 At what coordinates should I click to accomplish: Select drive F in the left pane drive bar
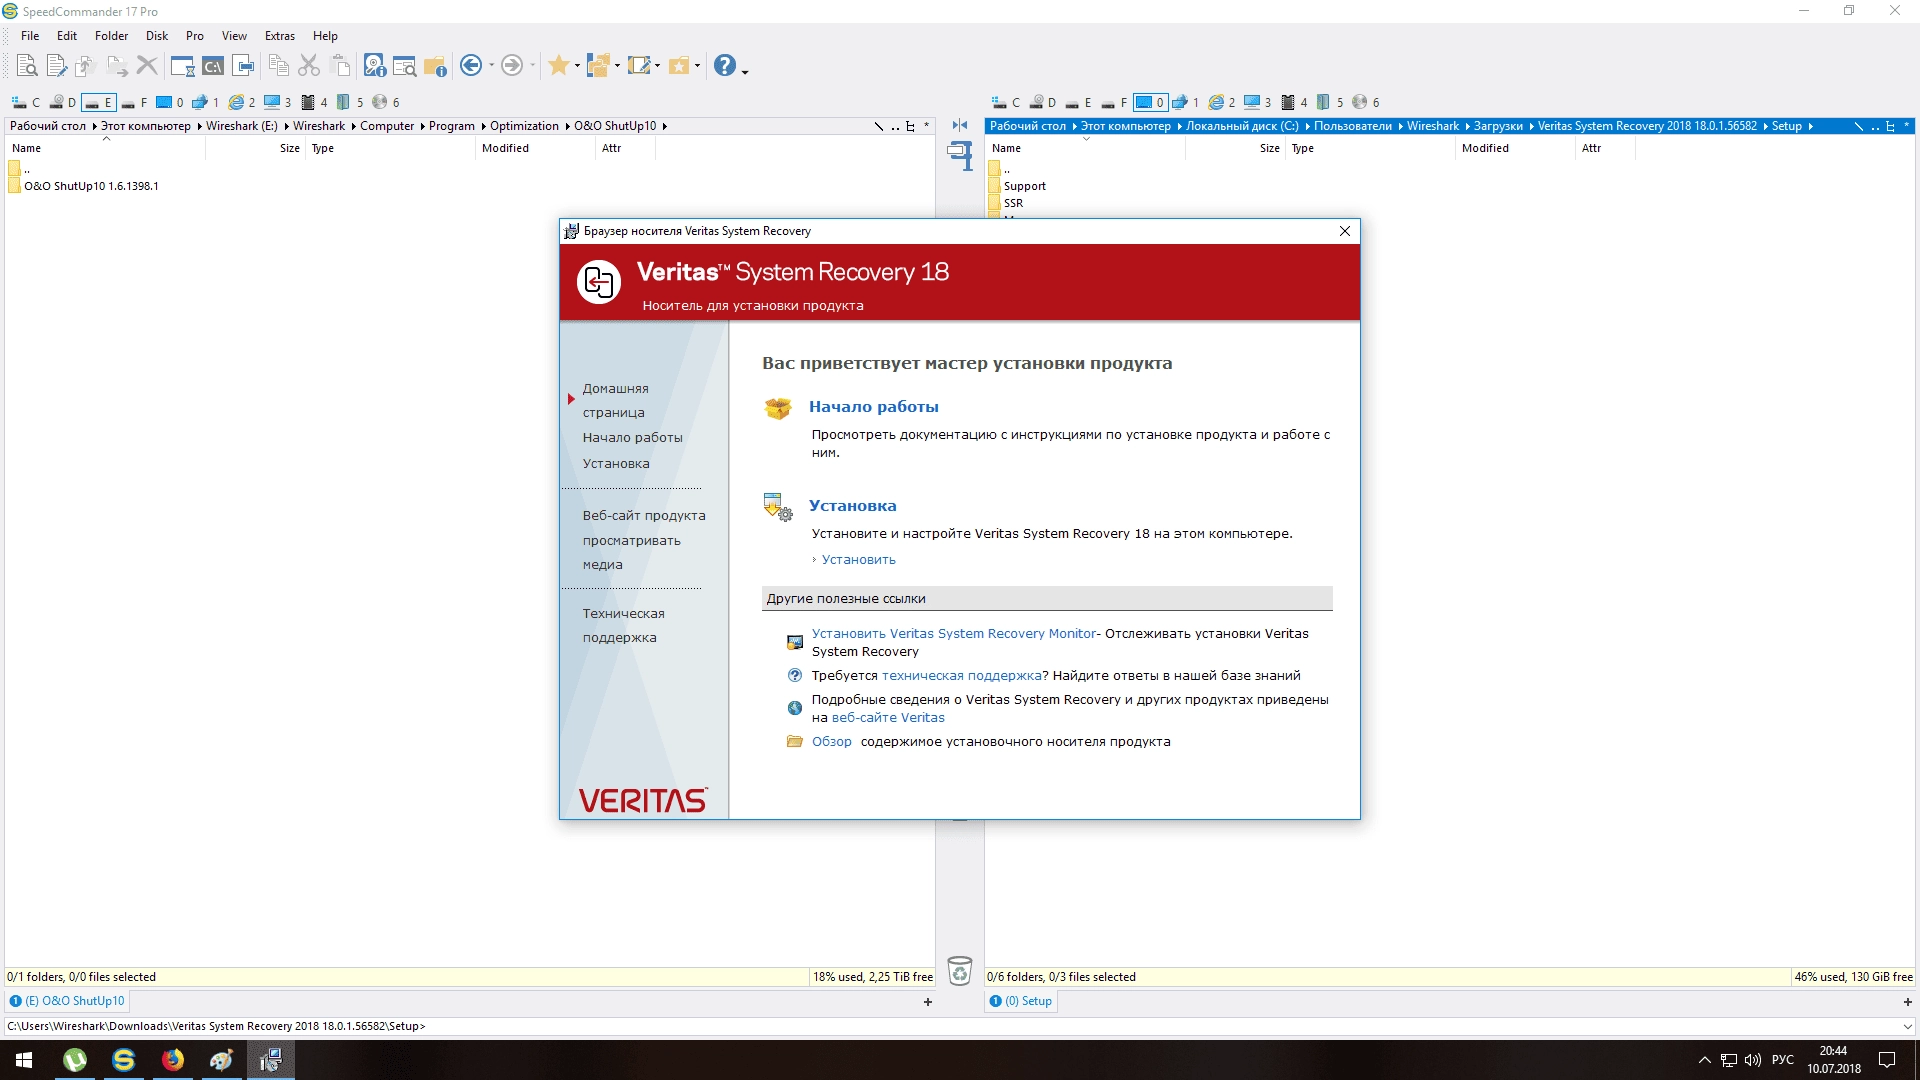coord(135,102)
